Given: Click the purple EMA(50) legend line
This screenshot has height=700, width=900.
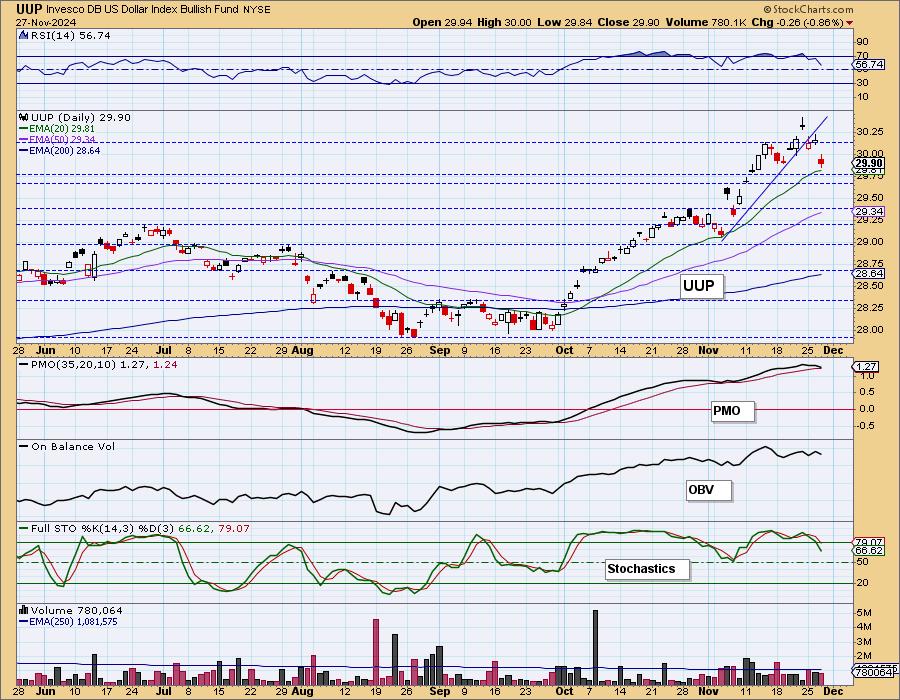Looking at the screenshot, I should click(24, 139).
